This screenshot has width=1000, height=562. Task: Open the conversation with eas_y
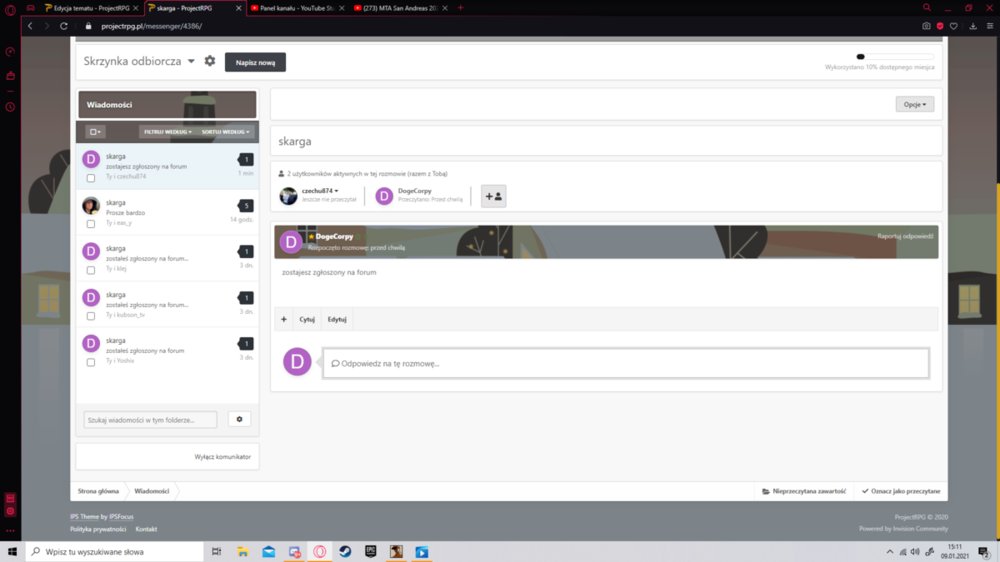pos(167,212)
